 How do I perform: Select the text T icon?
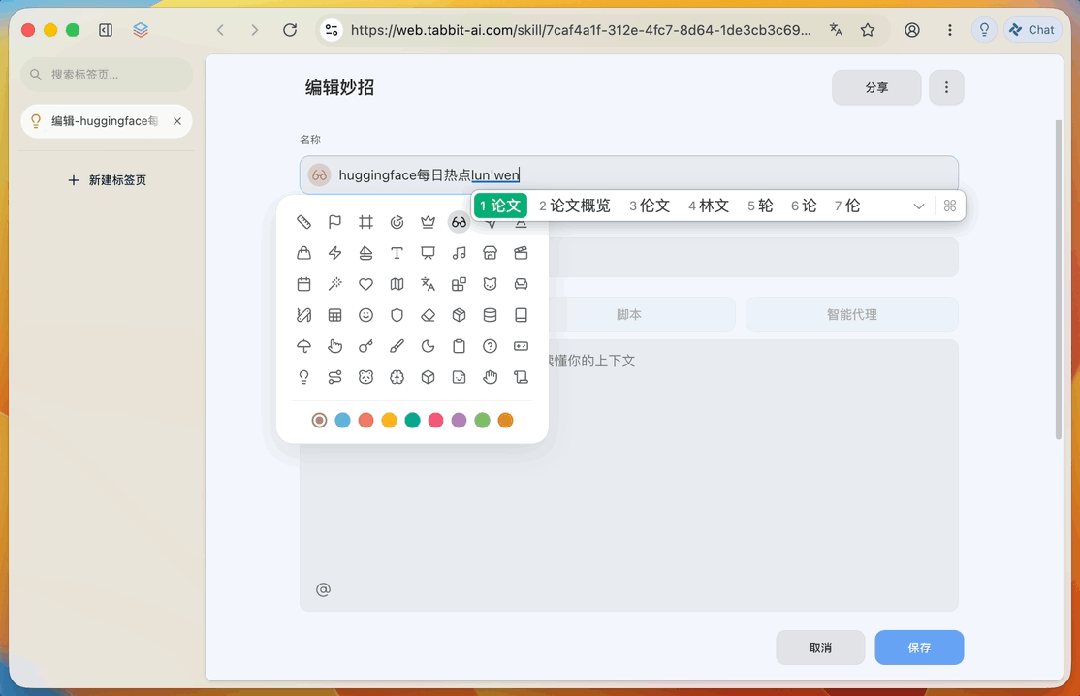(x=397, y=253)
